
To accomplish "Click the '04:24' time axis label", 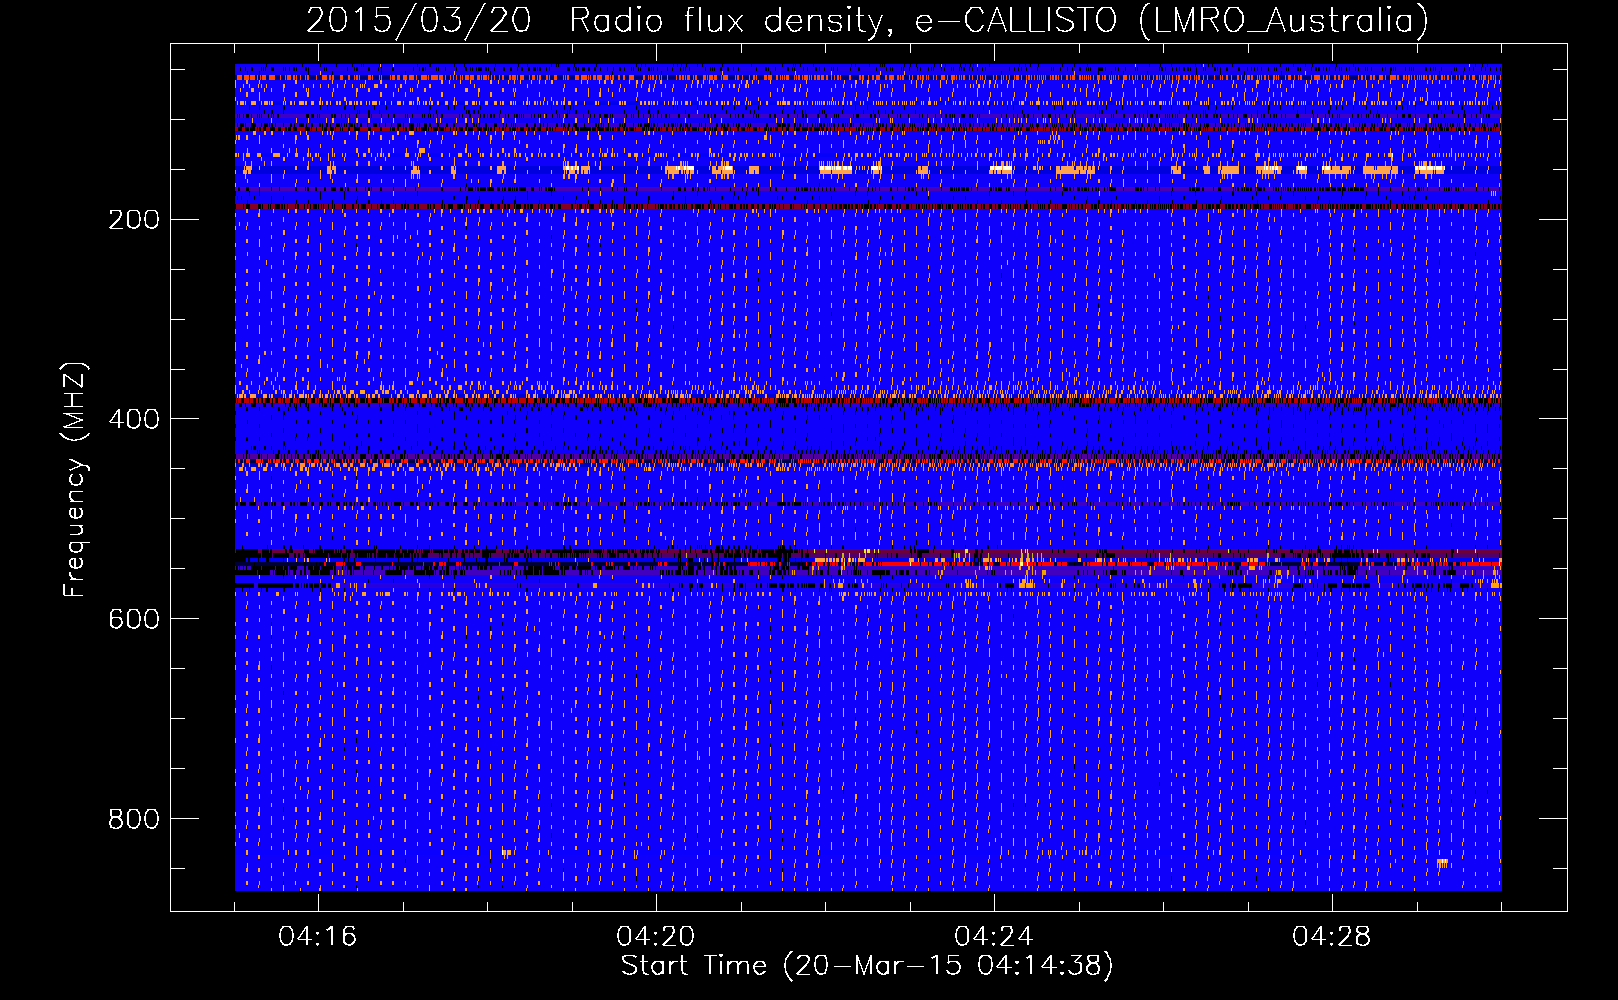I will click(x=994, y=937).
